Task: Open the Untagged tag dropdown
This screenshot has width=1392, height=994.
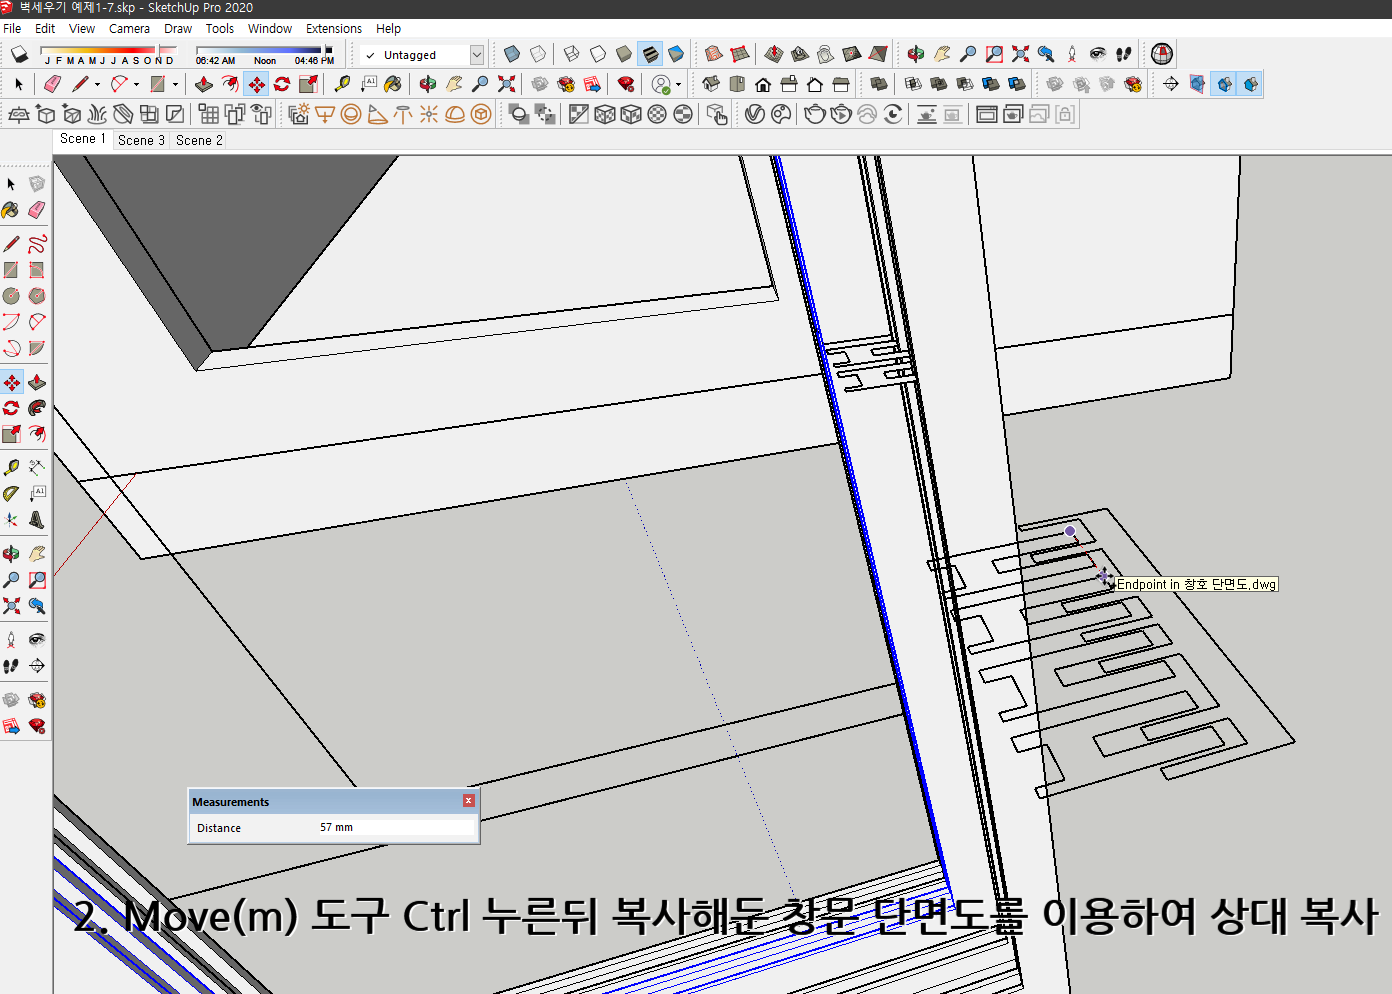Action: (x=477, y=55)
